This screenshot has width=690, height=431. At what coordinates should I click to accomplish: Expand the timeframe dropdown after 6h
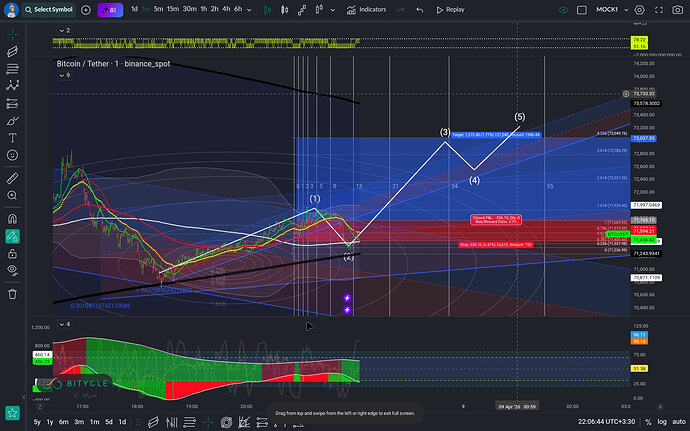(250, 10)
